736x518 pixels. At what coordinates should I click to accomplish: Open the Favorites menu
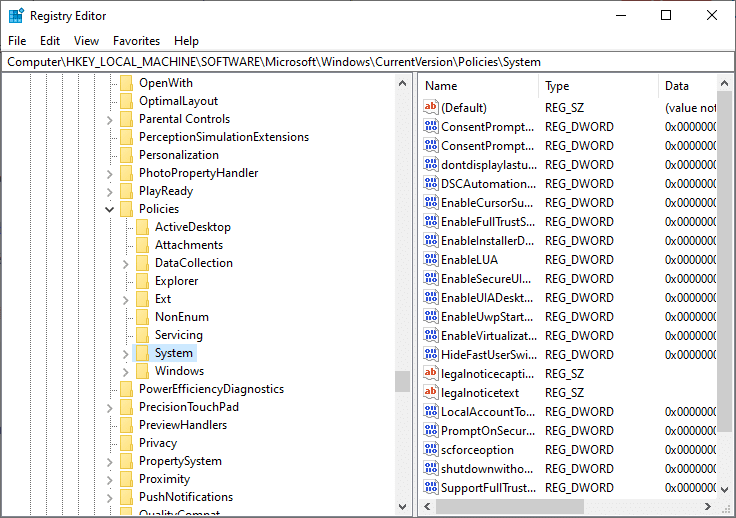(136, 41)
